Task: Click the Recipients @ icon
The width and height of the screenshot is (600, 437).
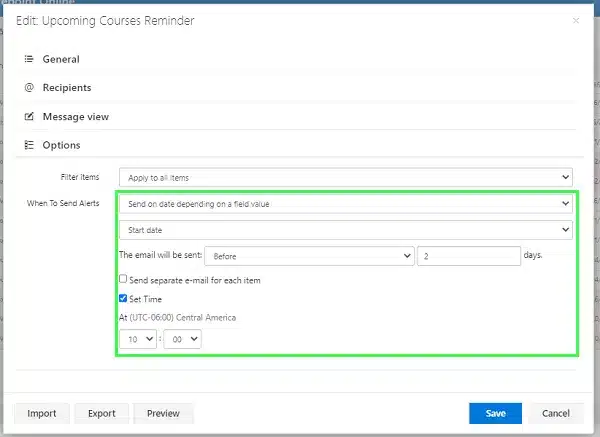Action: (x=29, y=87)
